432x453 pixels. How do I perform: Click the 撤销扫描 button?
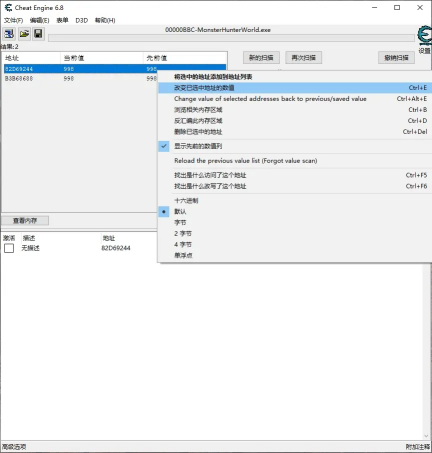(396, 58)
